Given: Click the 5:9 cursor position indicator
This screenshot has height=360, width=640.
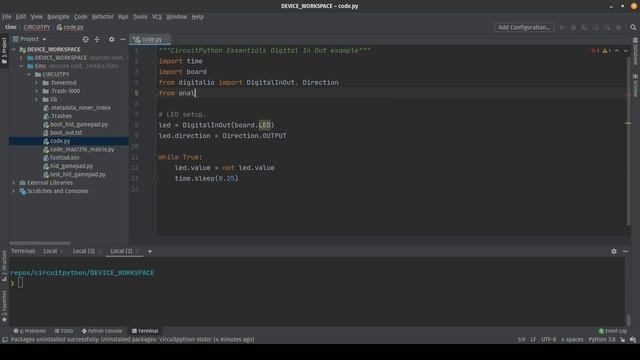Looking at the screenshot, I should point(521,340).
